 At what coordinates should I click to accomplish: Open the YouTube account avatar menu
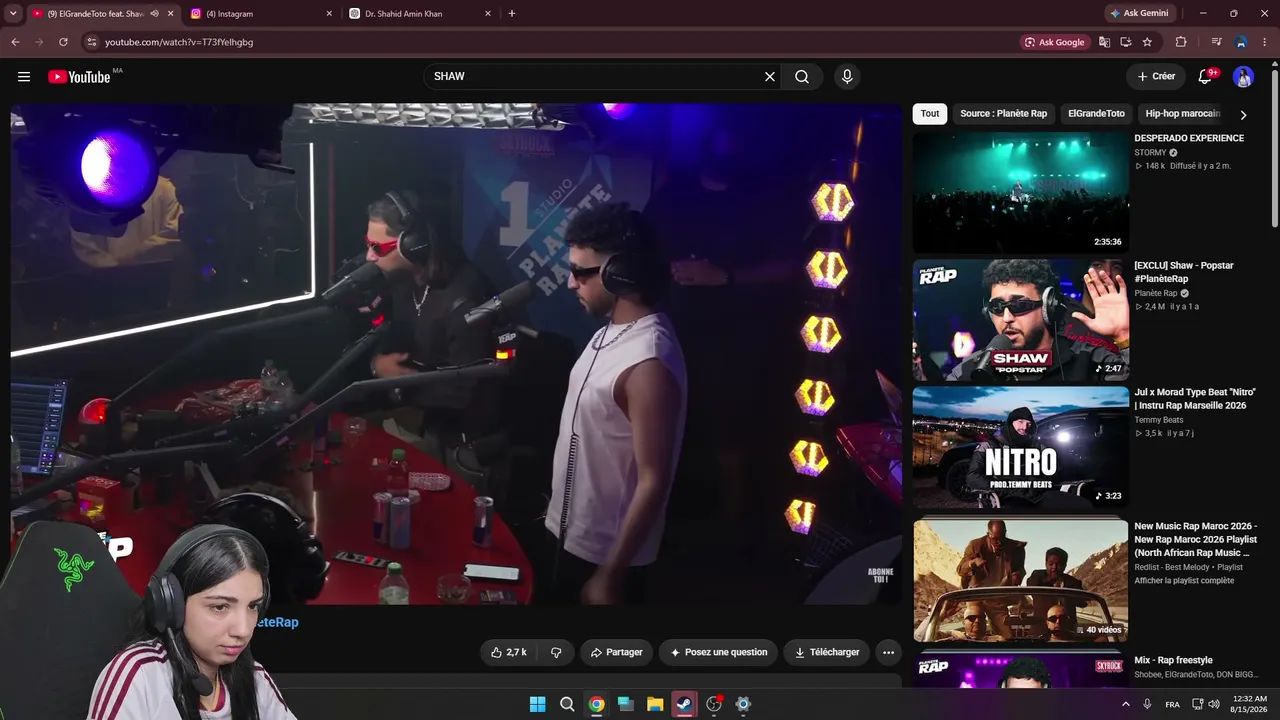[1243, 77]
